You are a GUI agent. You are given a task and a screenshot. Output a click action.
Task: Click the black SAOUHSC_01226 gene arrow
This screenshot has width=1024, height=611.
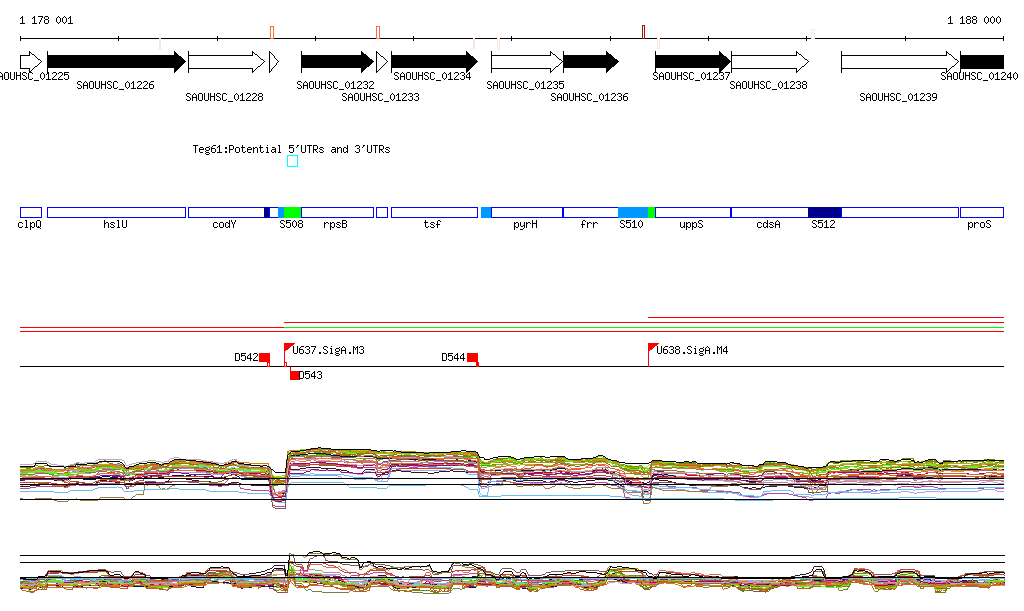click(115, 62)
